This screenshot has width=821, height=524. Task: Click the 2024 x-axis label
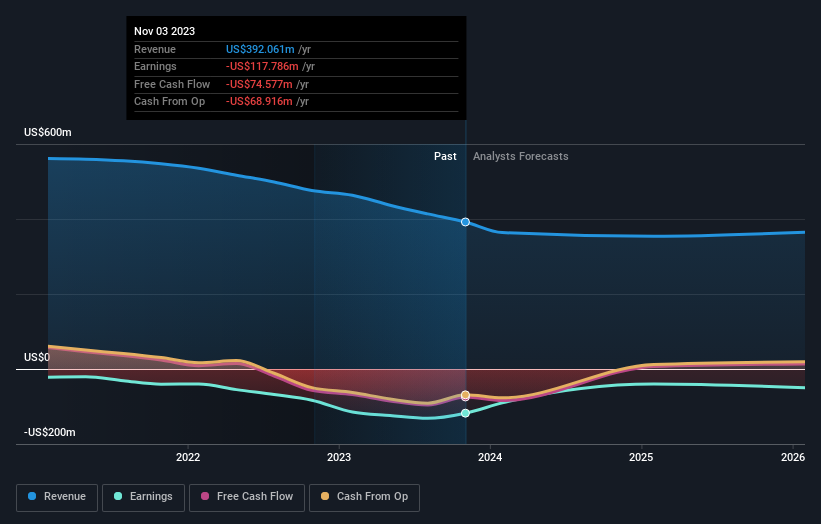[490, 457]
